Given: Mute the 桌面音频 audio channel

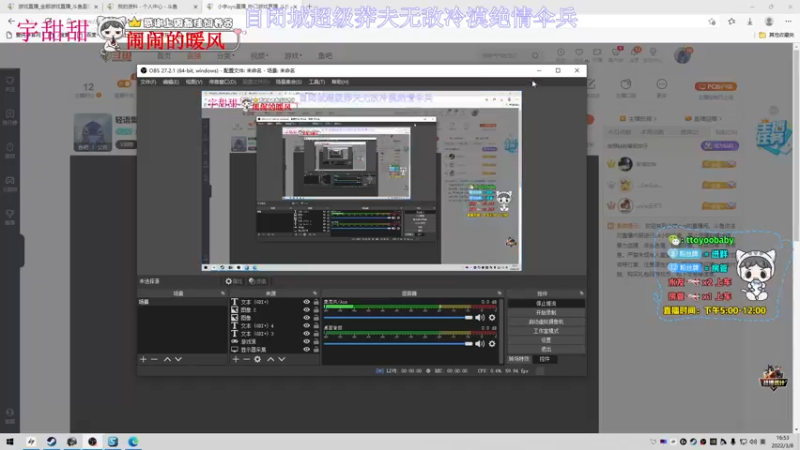Looking at the screenshot, I should (x=480, y=344).
